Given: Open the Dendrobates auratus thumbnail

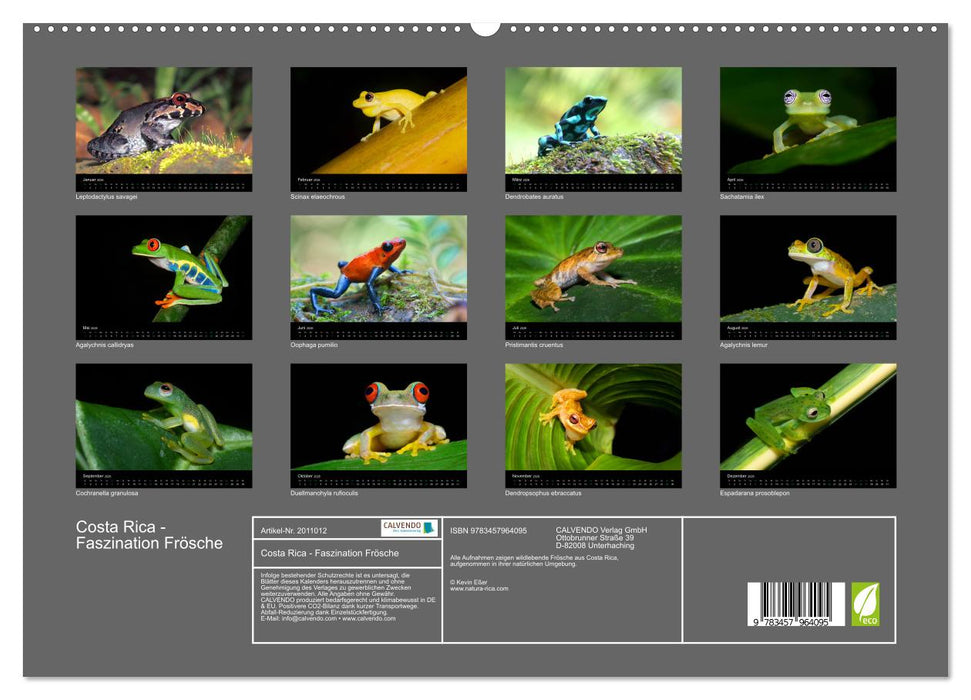Looking at the screenshot, I should tap(593, 122).
